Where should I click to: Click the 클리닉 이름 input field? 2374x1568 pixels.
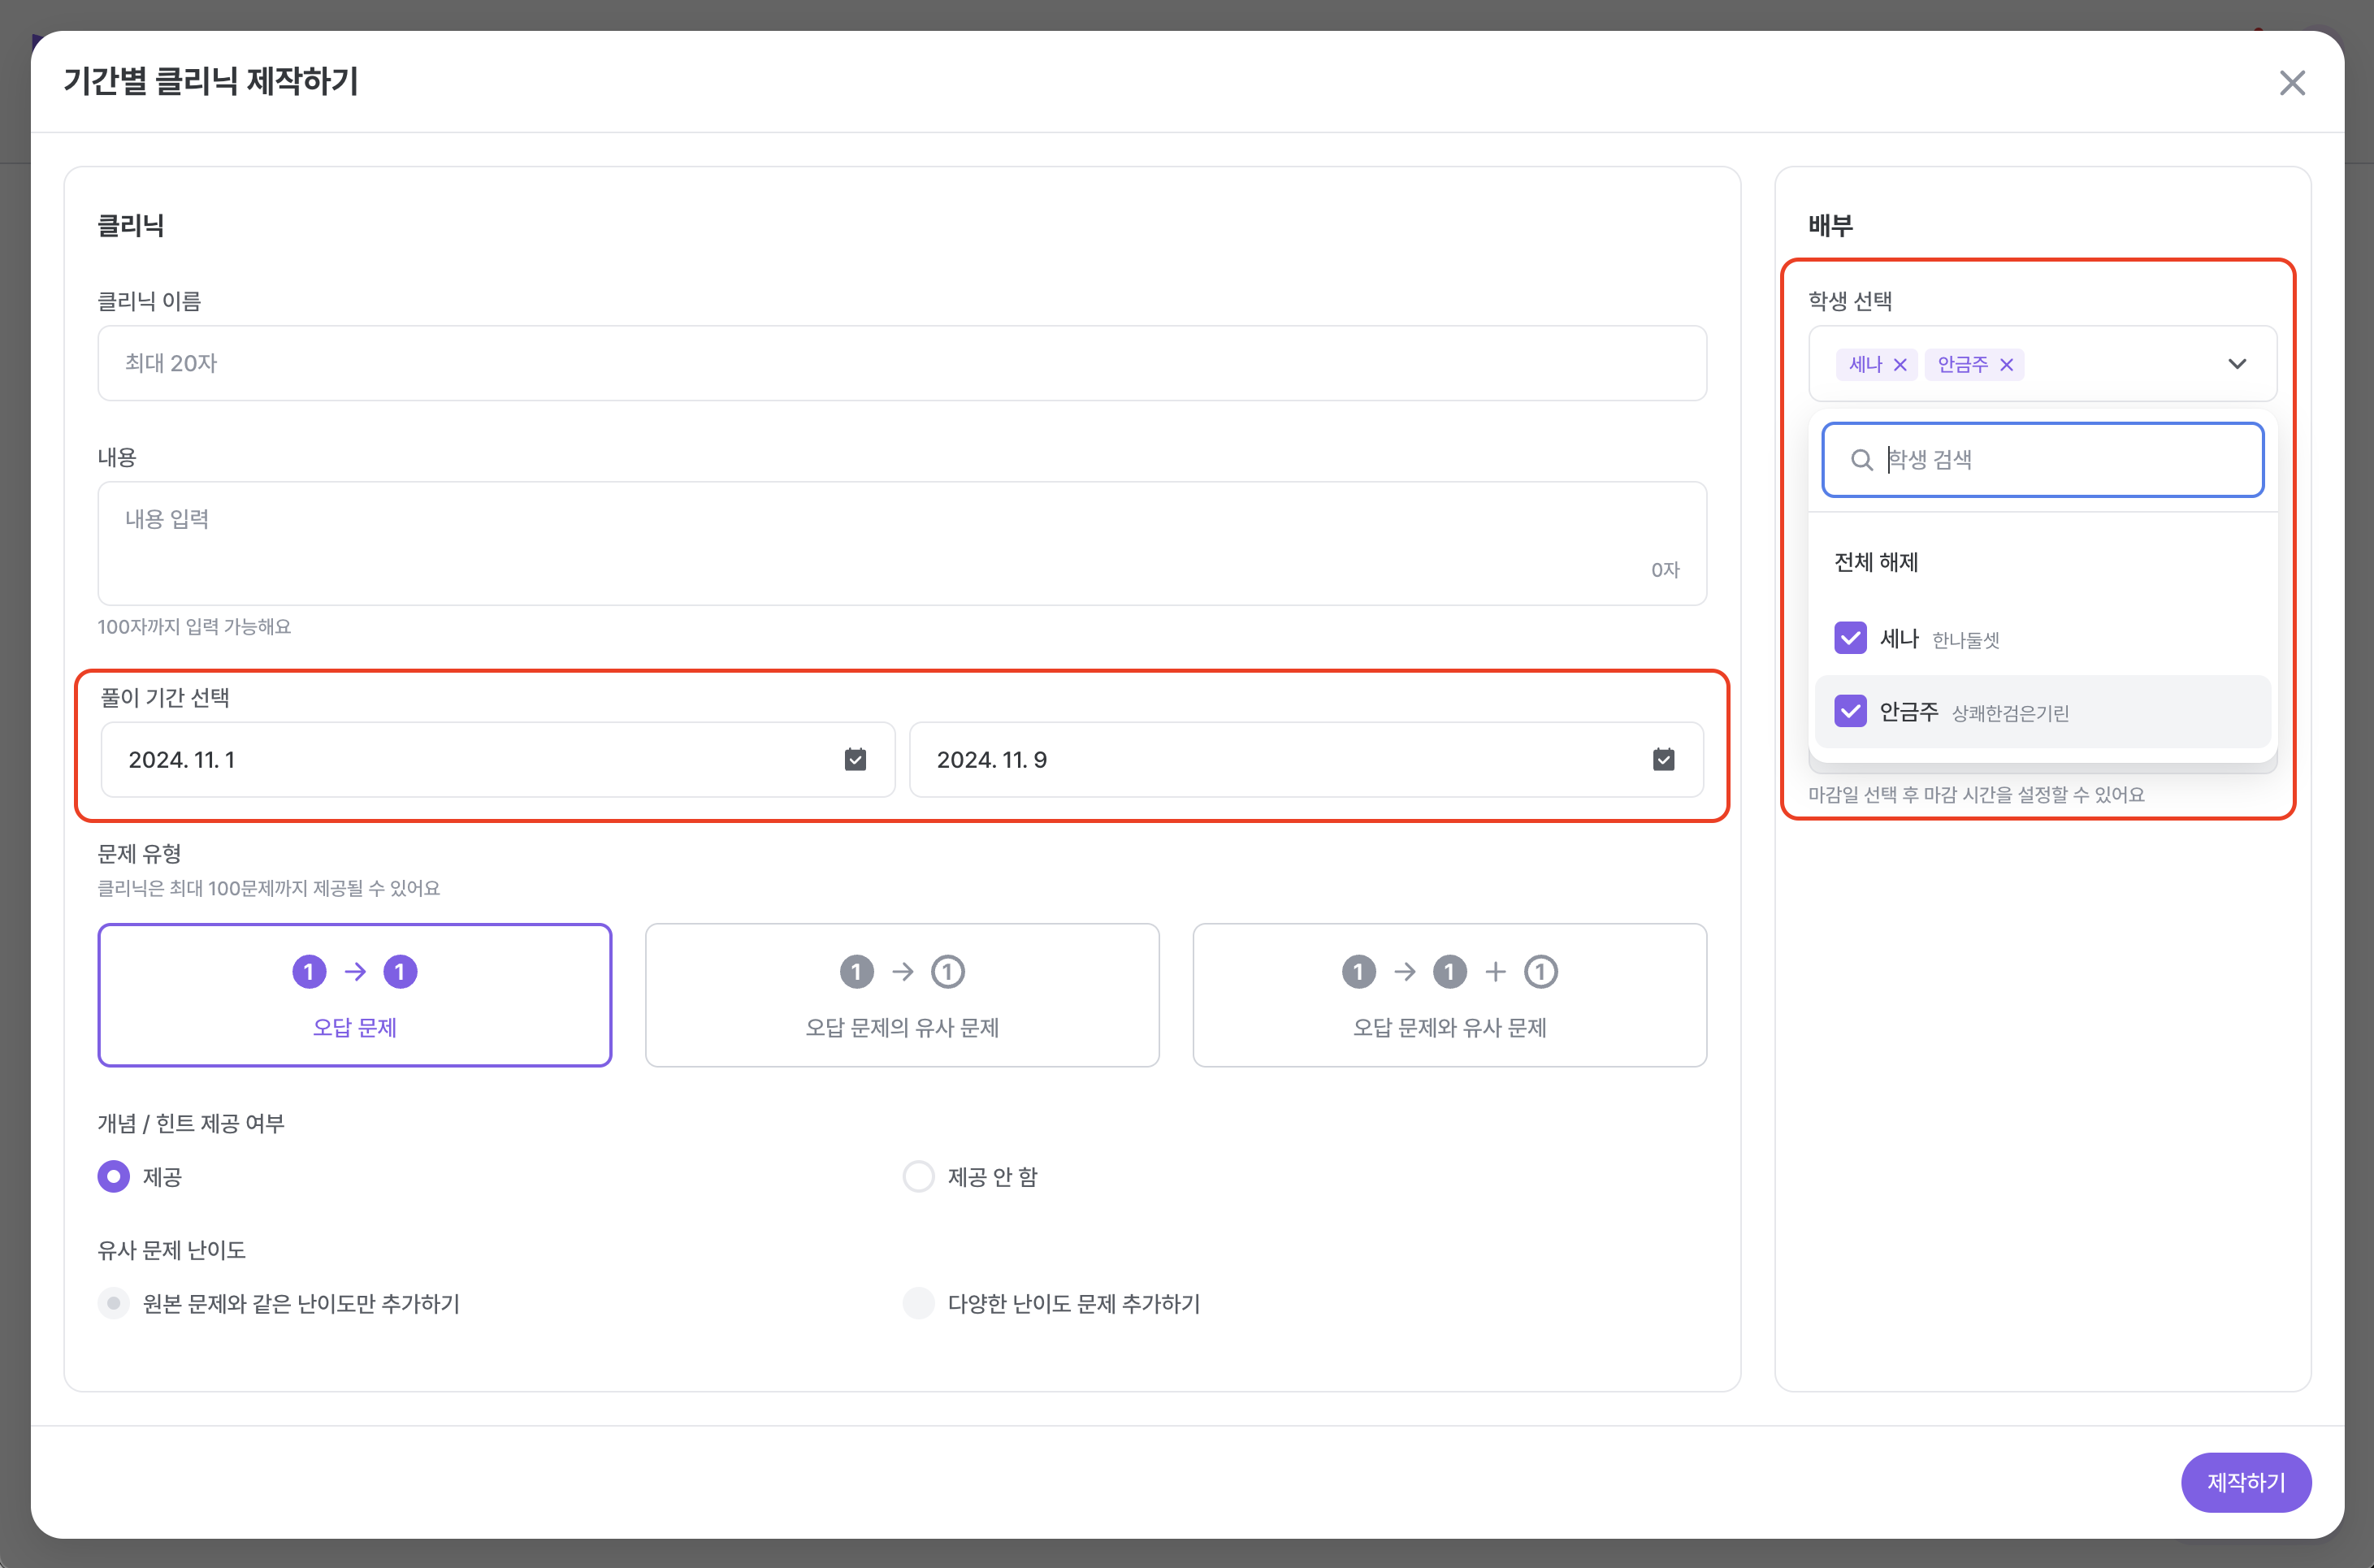[x=901, y=363]
